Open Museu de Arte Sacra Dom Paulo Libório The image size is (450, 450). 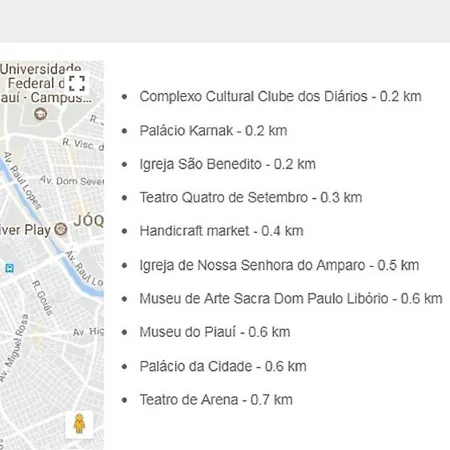(291, 298)
